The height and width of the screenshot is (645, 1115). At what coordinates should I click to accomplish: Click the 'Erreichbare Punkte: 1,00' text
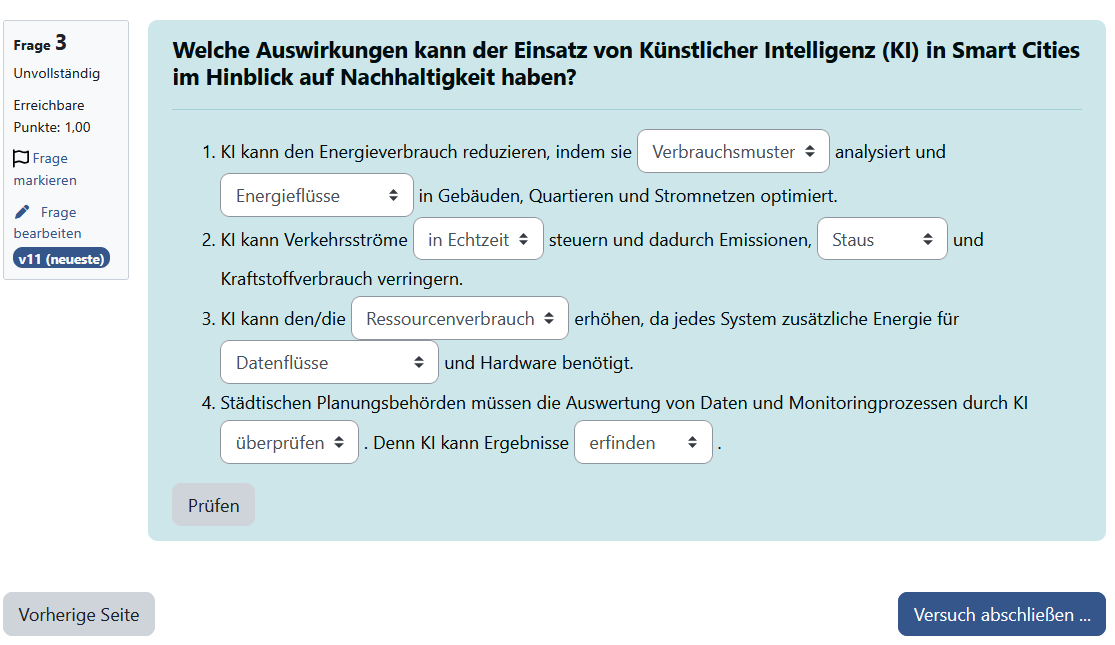tap(52, 116)
